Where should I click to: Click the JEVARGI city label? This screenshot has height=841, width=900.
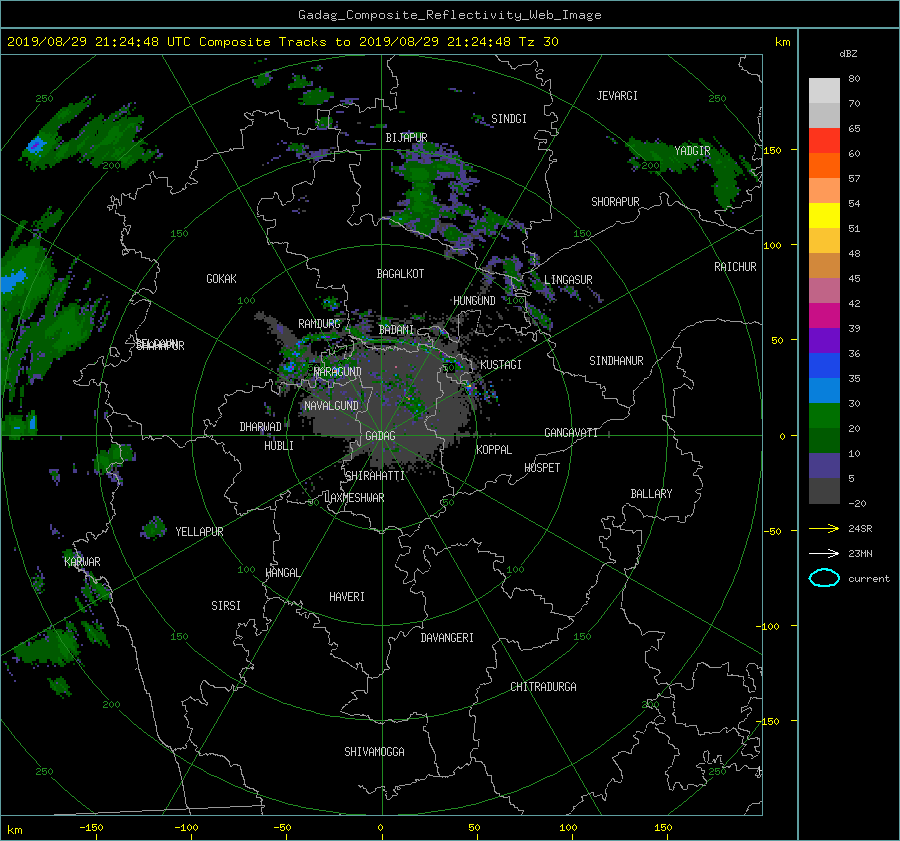tap(617, 96)
